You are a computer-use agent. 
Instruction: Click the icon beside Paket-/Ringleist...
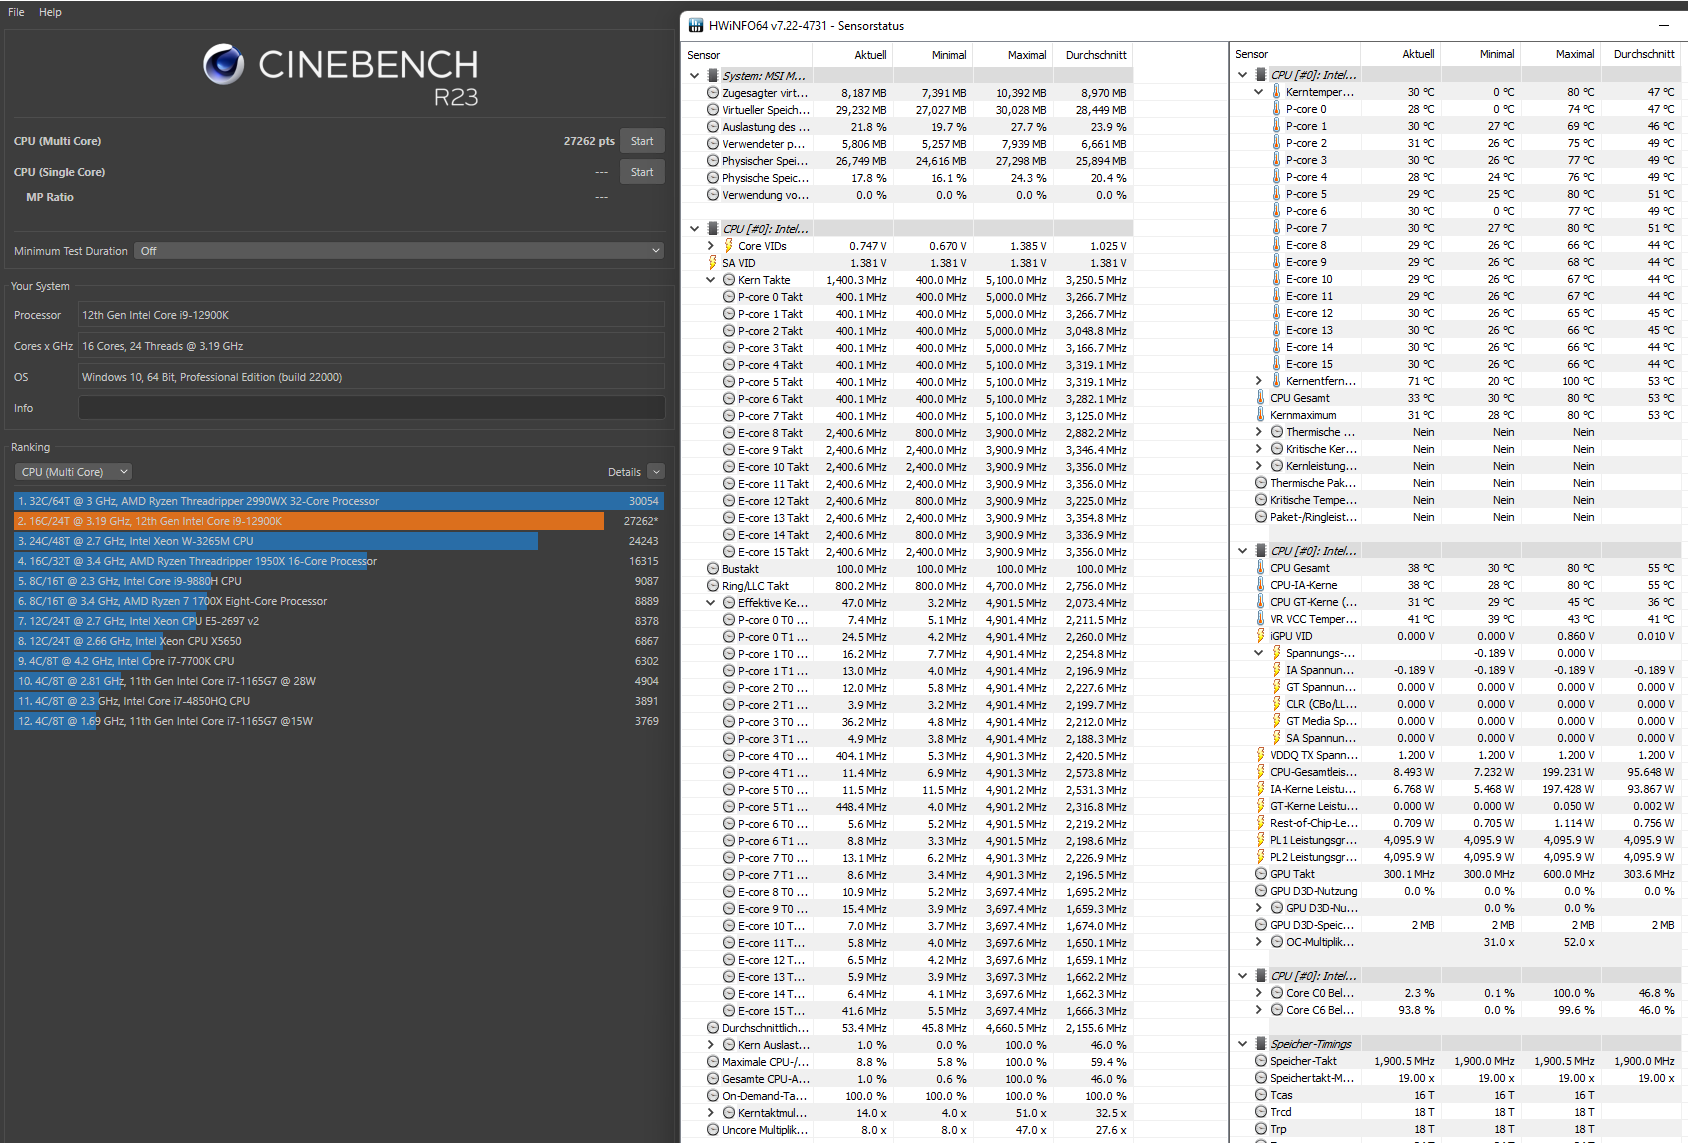[x=1261, y=517]
